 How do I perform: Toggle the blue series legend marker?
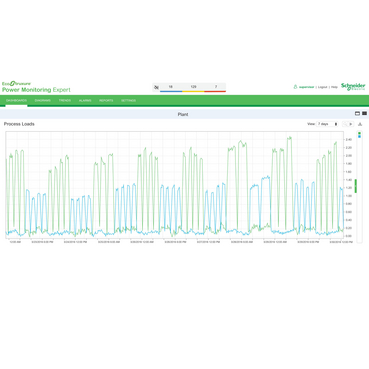click(359, 137)
